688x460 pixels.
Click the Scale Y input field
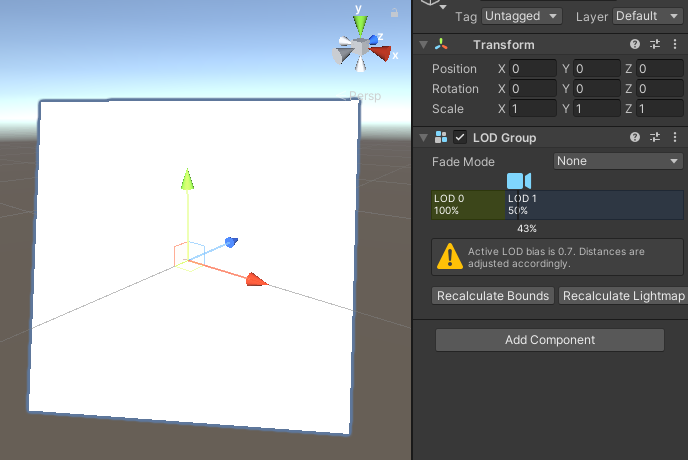tap(597, 109)
